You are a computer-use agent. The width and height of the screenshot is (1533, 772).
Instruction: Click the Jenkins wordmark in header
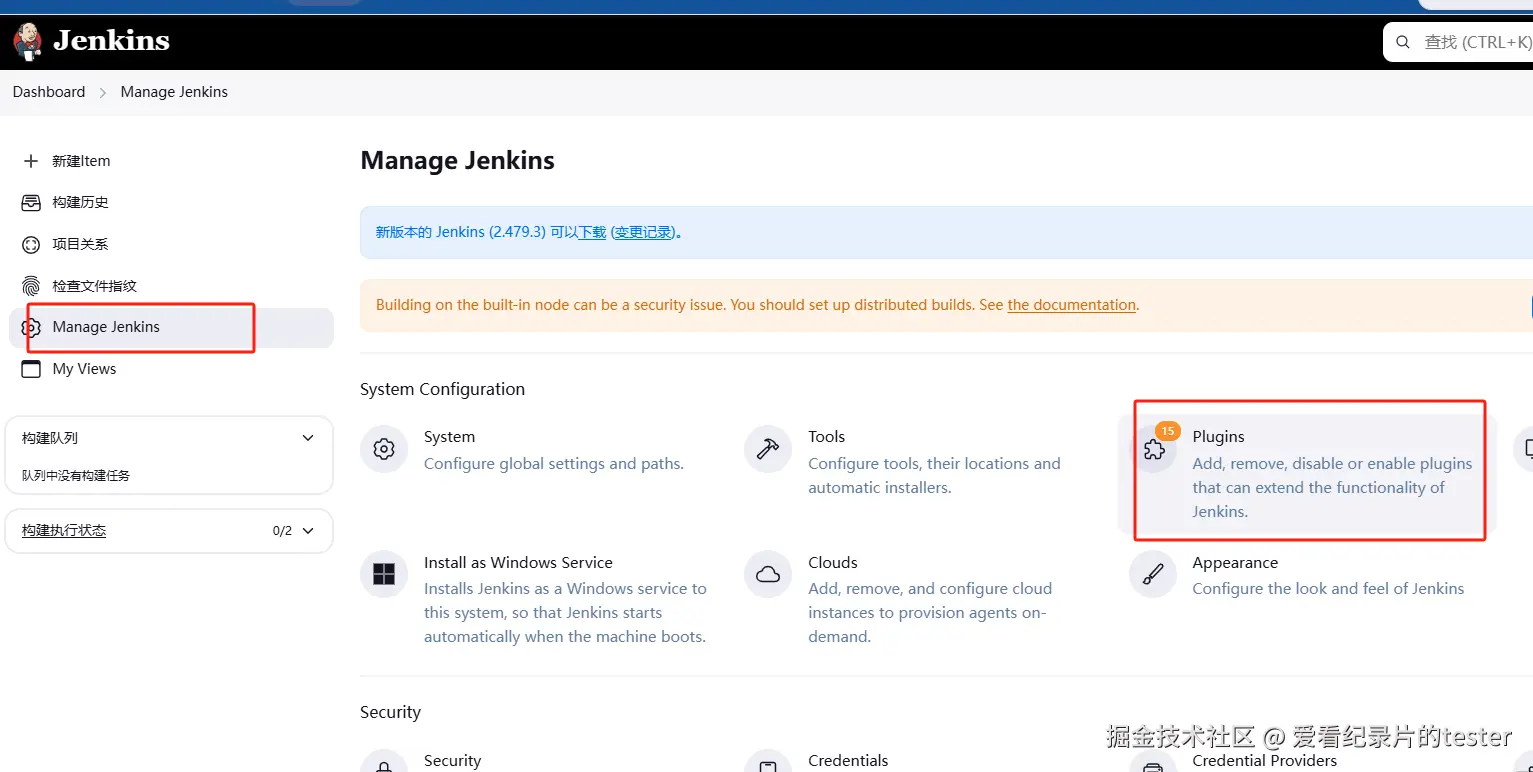[111, 41]
